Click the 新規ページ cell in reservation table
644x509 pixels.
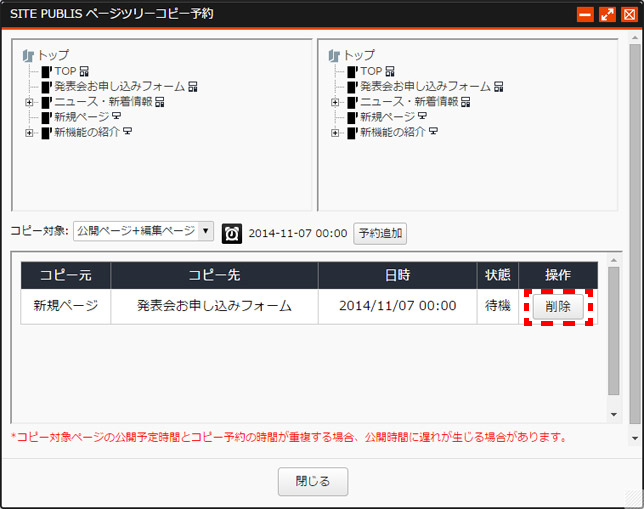click(x=66, y=306)
